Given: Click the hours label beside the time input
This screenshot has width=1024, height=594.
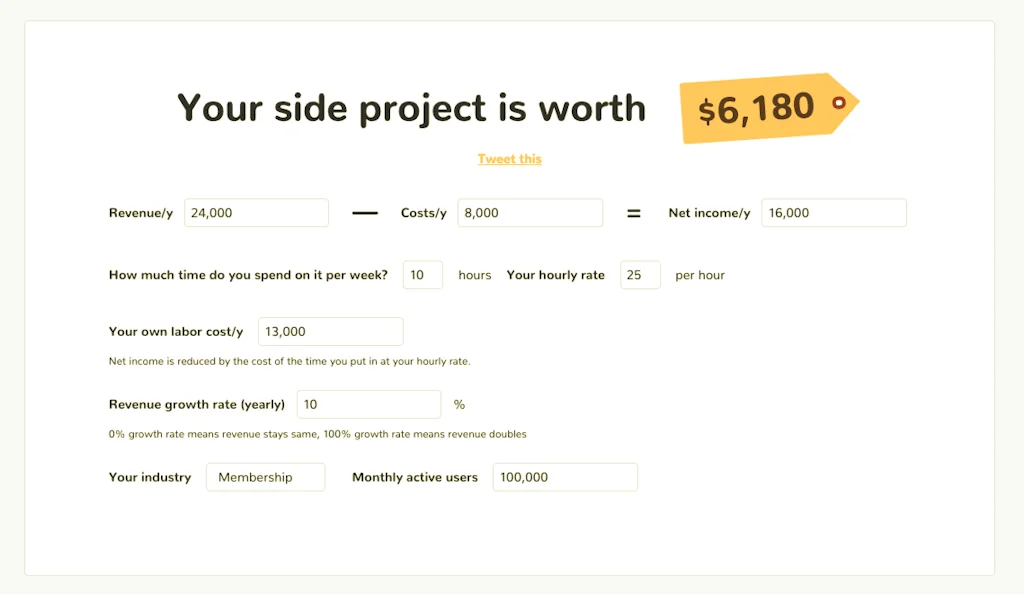Looking at the screenshot, I should [x=474, y=274].
